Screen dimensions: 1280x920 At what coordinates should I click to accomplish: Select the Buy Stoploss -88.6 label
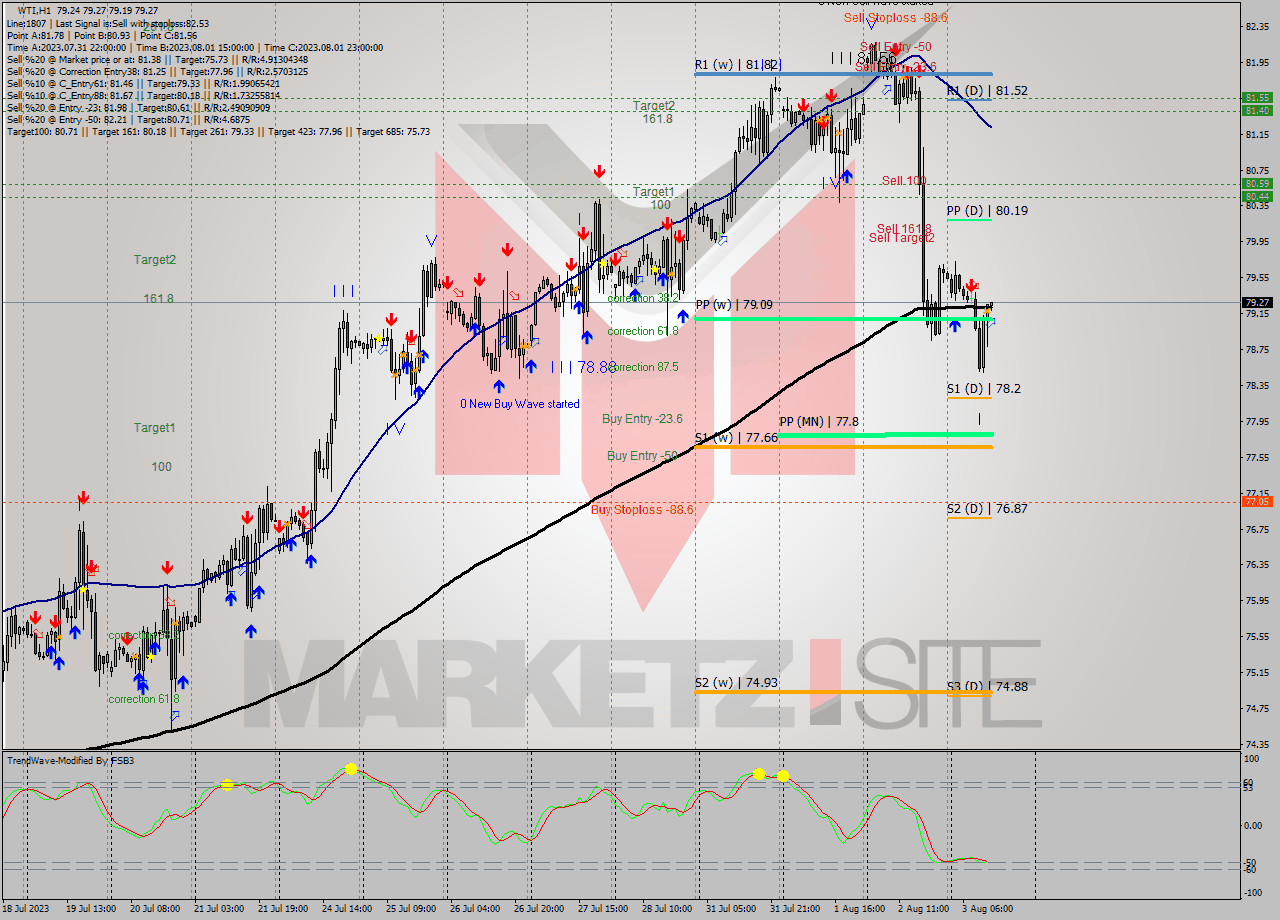642,510
